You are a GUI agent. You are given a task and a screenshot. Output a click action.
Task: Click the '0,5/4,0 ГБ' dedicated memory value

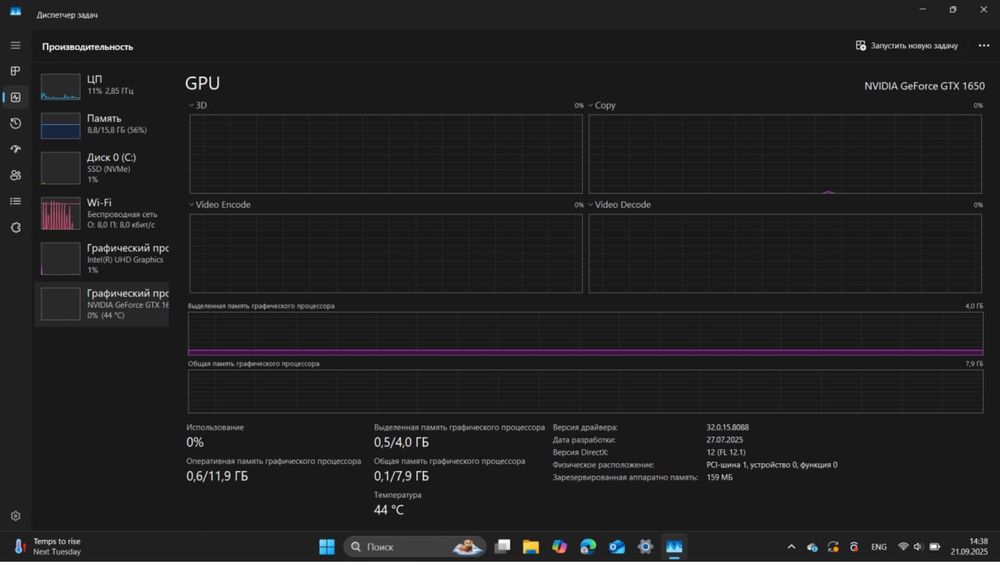click(401, 442)
